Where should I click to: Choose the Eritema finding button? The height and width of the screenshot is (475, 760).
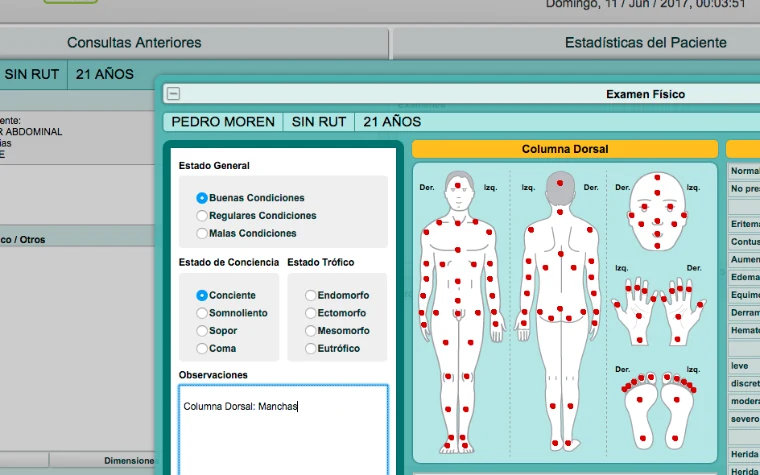click(x=744, y=224)
